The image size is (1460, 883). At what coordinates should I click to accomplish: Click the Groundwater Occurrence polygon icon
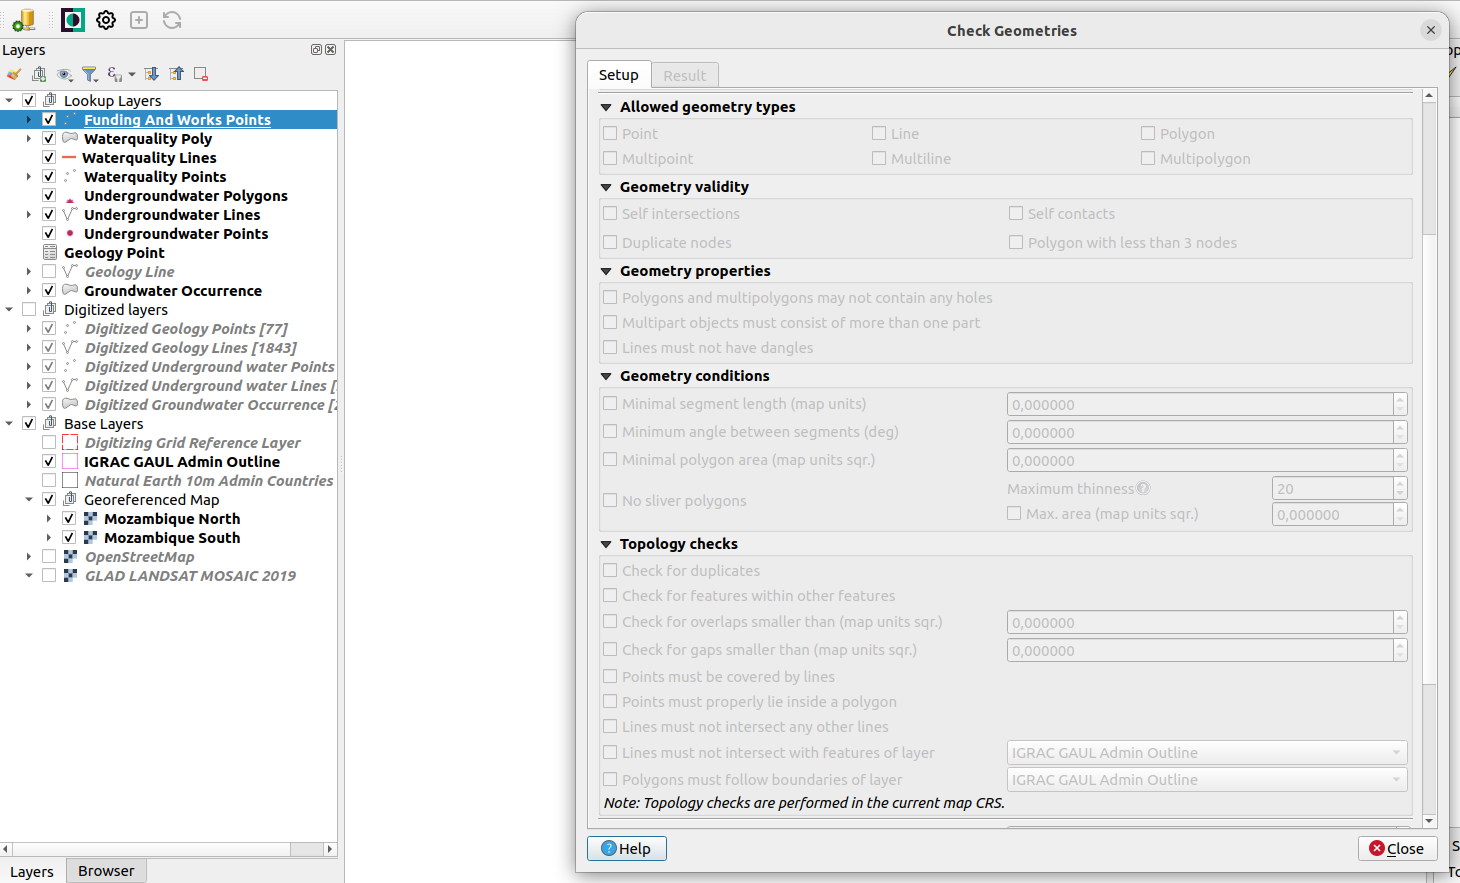(70, 290)
